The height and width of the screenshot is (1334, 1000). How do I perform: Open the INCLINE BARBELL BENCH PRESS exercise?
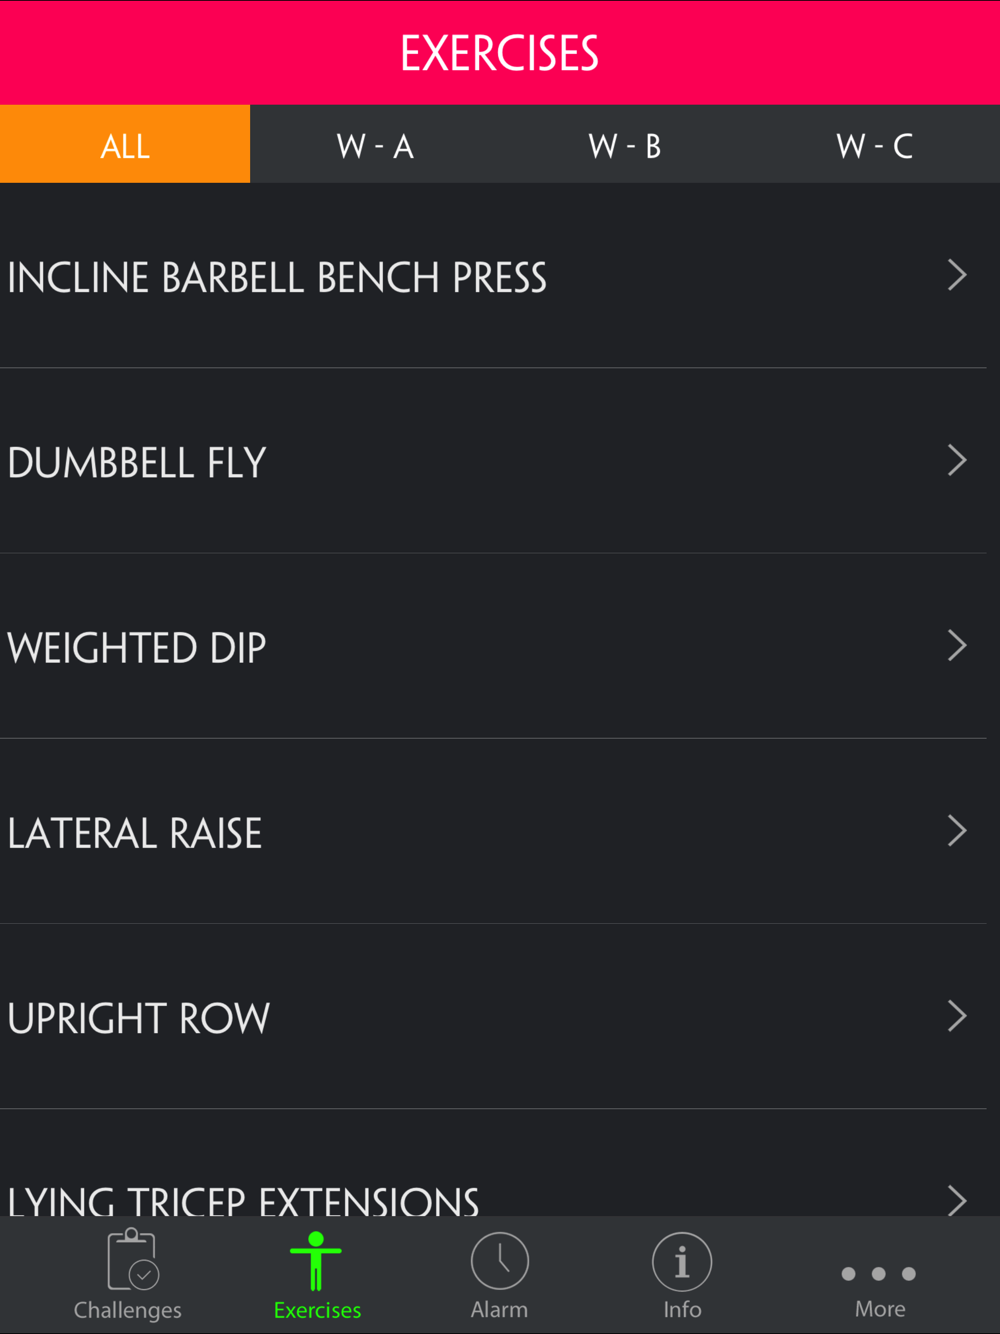277,278
